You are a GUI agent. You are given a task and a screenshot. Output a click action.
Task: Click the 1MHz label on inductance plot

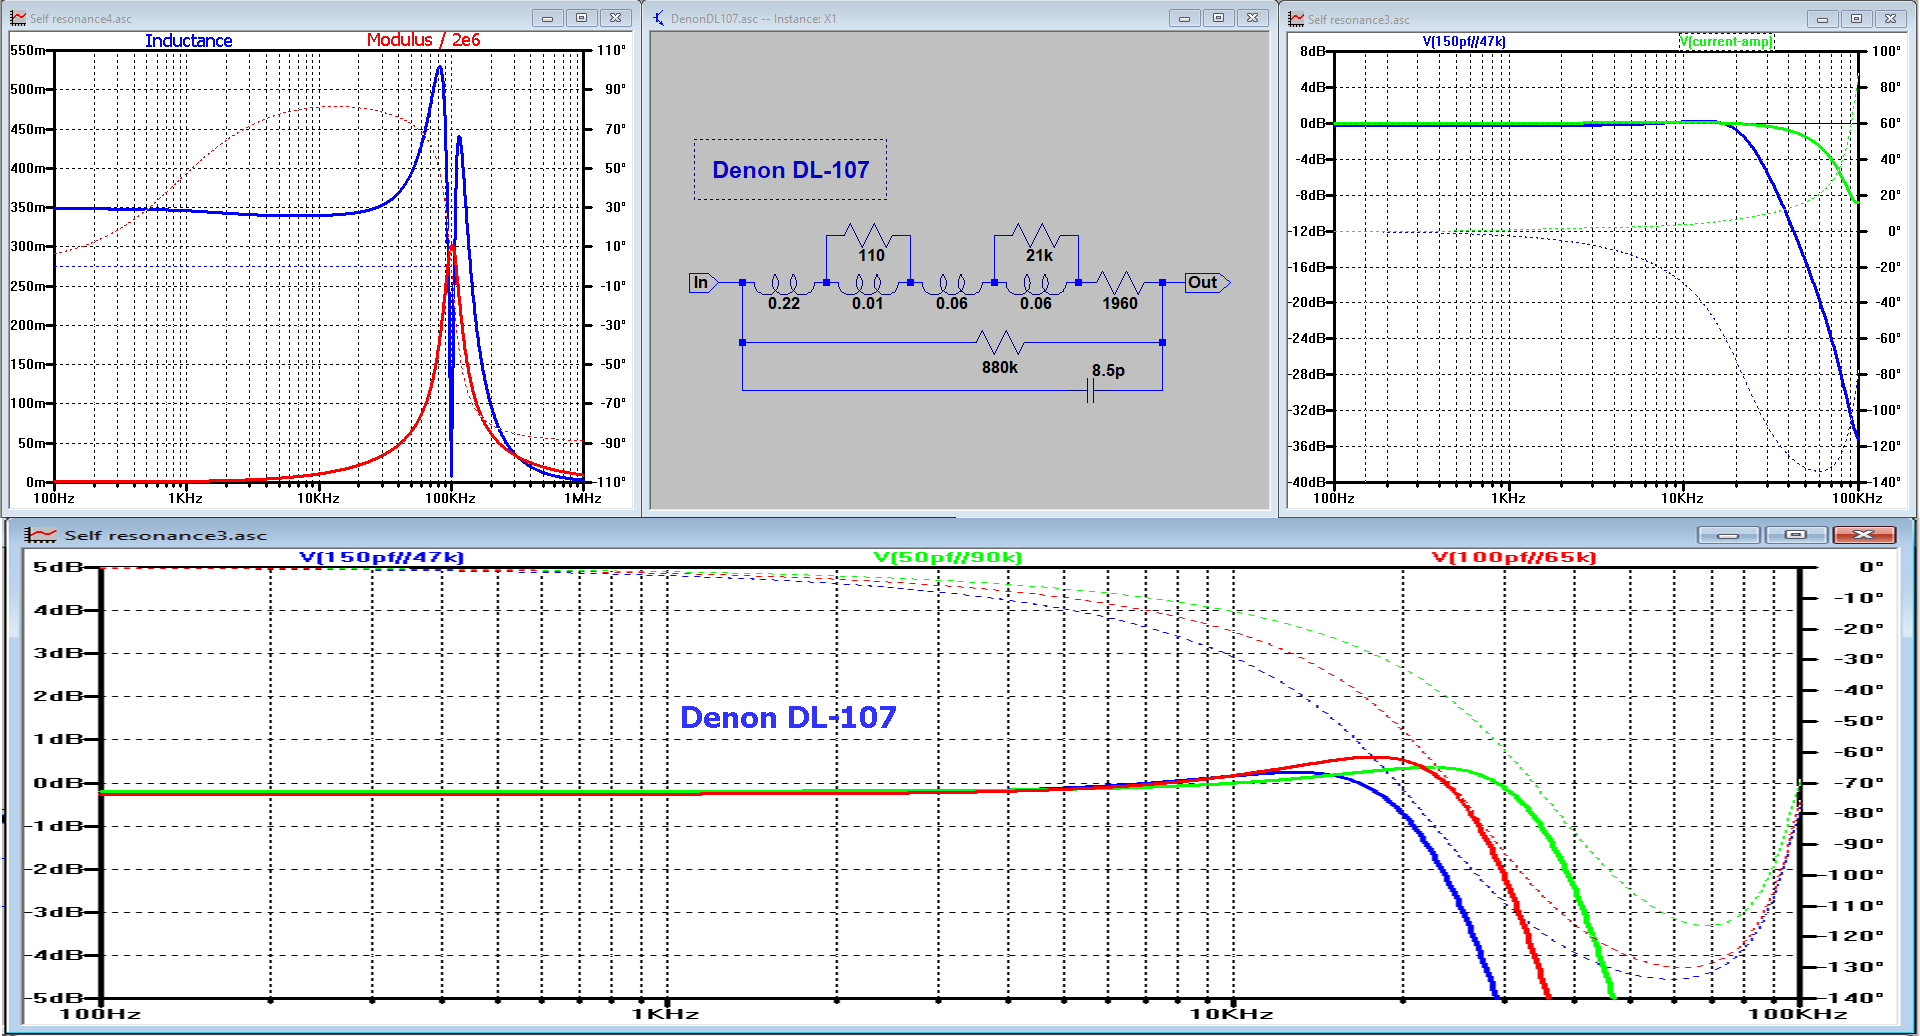pos(583,498)
